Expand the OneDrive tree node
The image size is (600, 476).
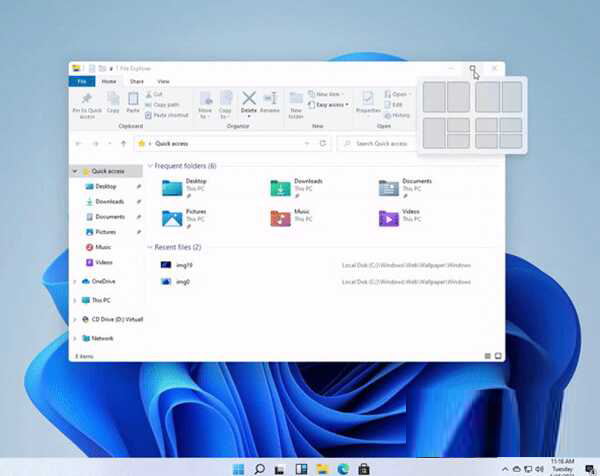75,282
